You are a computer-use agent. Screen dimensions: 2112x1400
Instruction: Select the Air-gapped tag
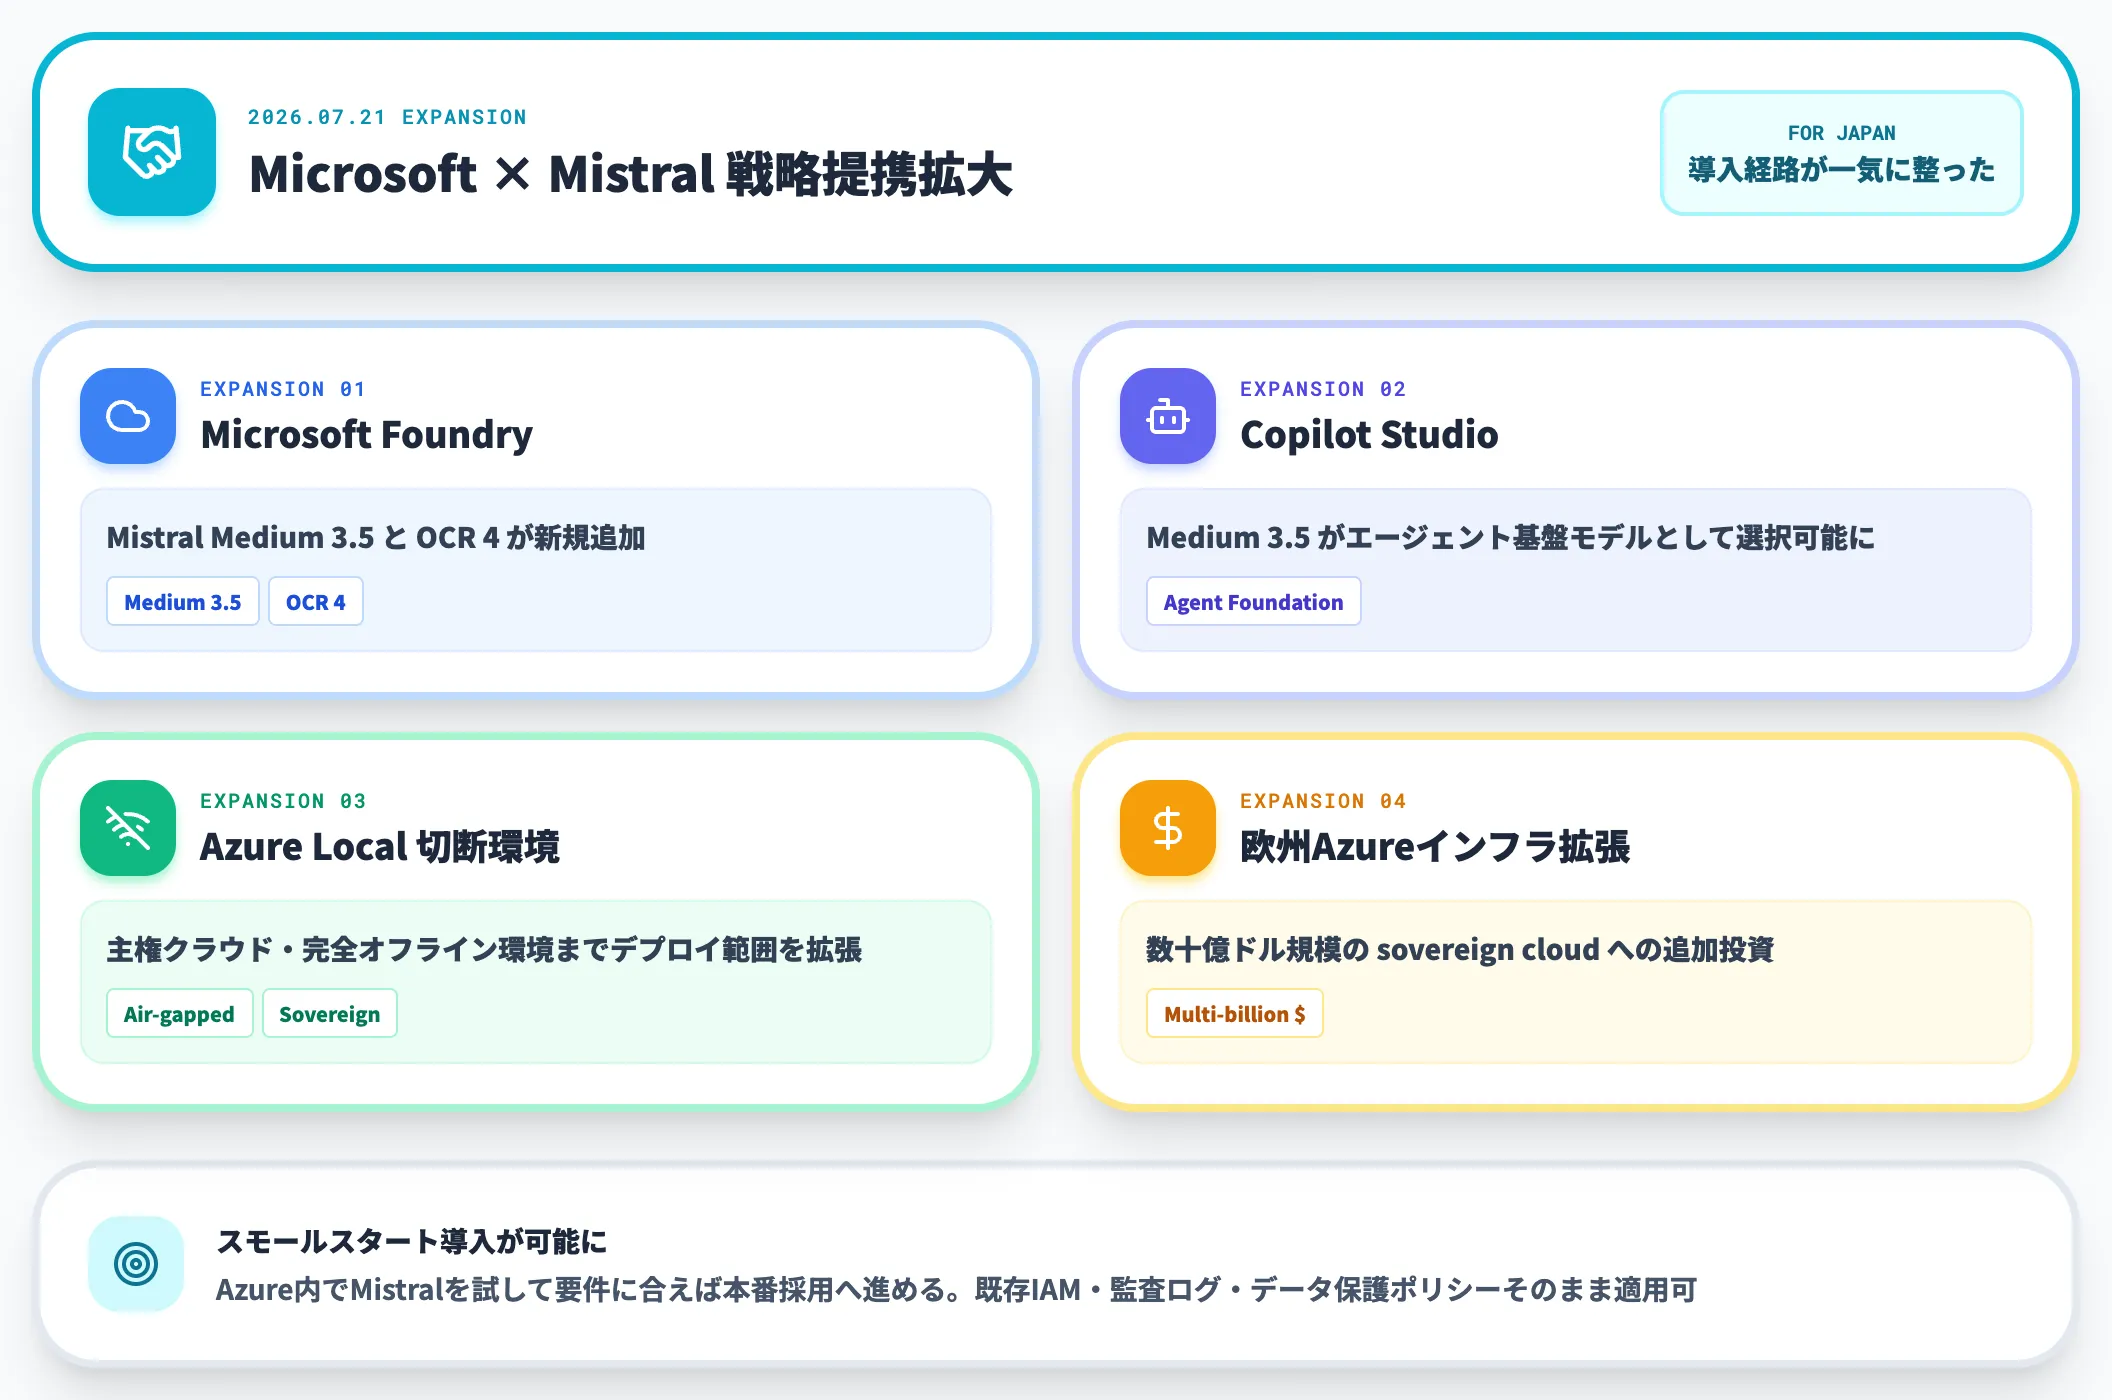coord(179,1014)
